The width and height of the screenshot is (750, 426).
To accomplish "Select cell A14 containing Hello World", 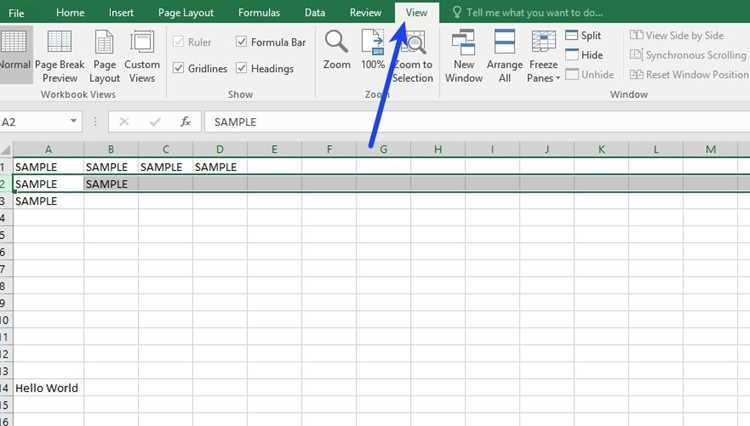I will point(48,388).
